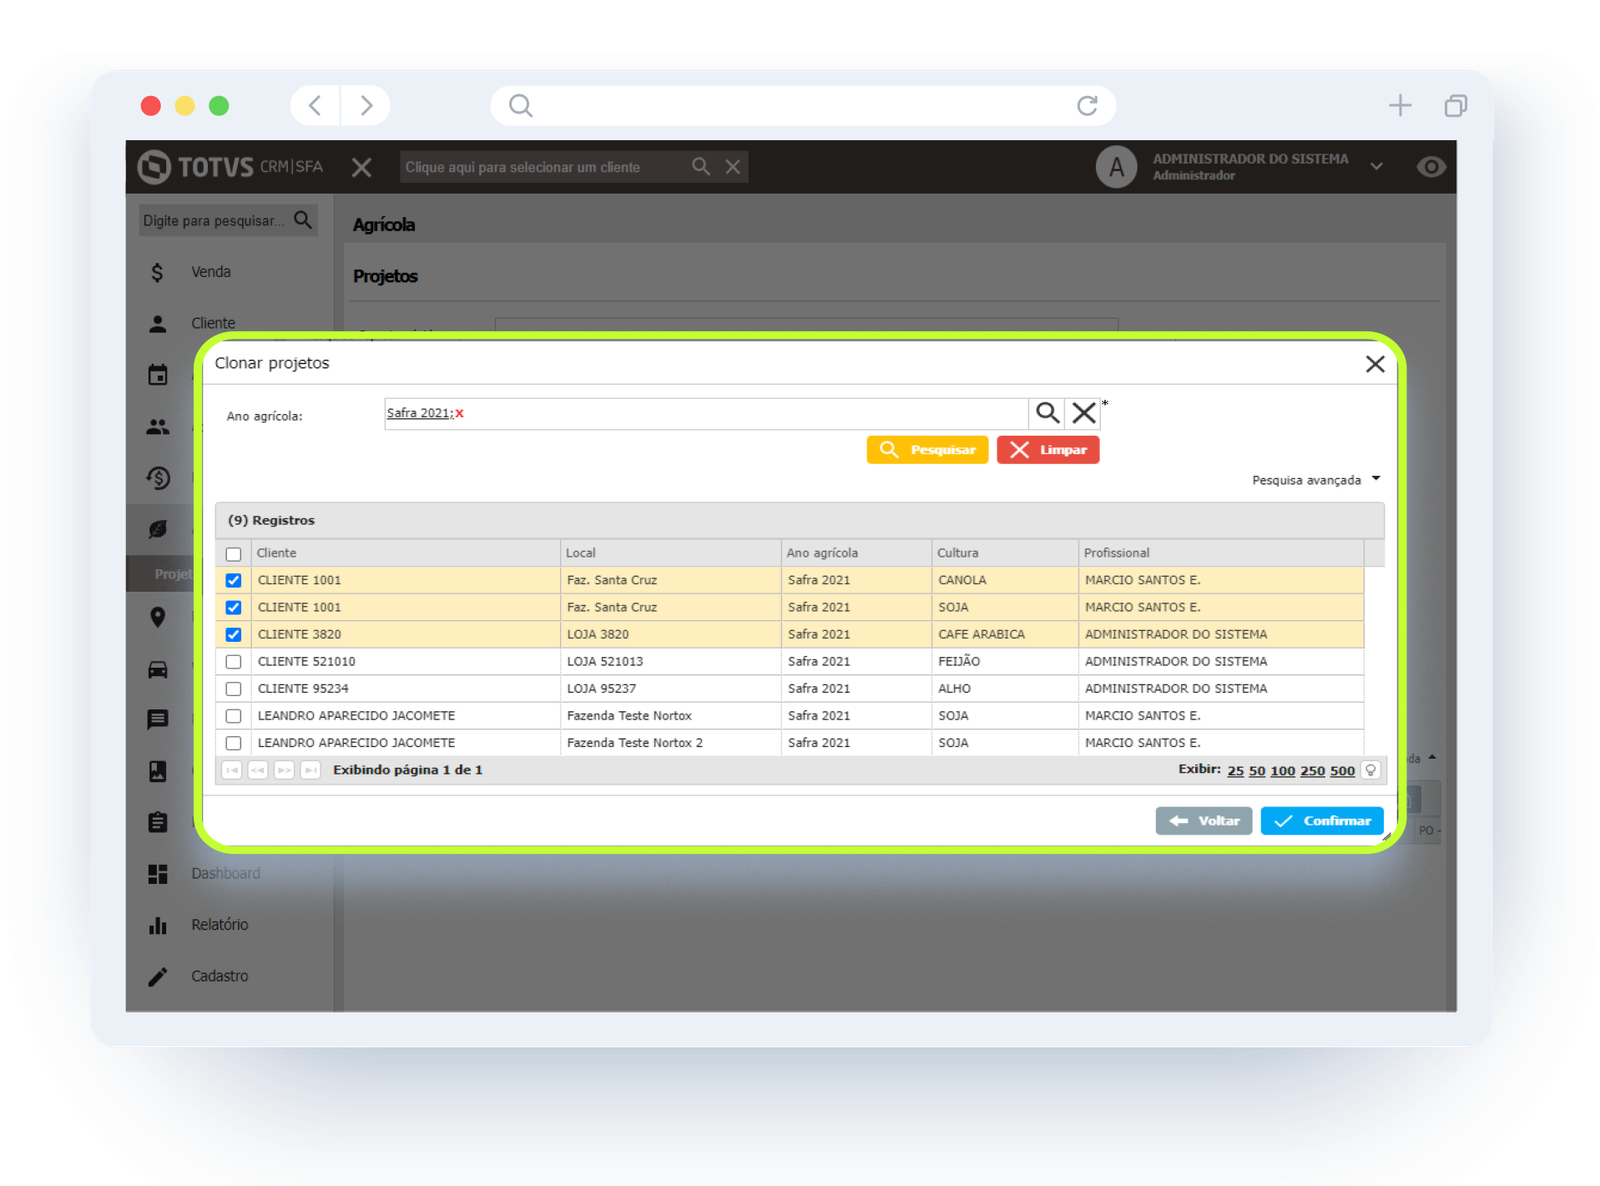Open the Cadastro menu item
The image size is (1600, 1186).
point(220,976)
